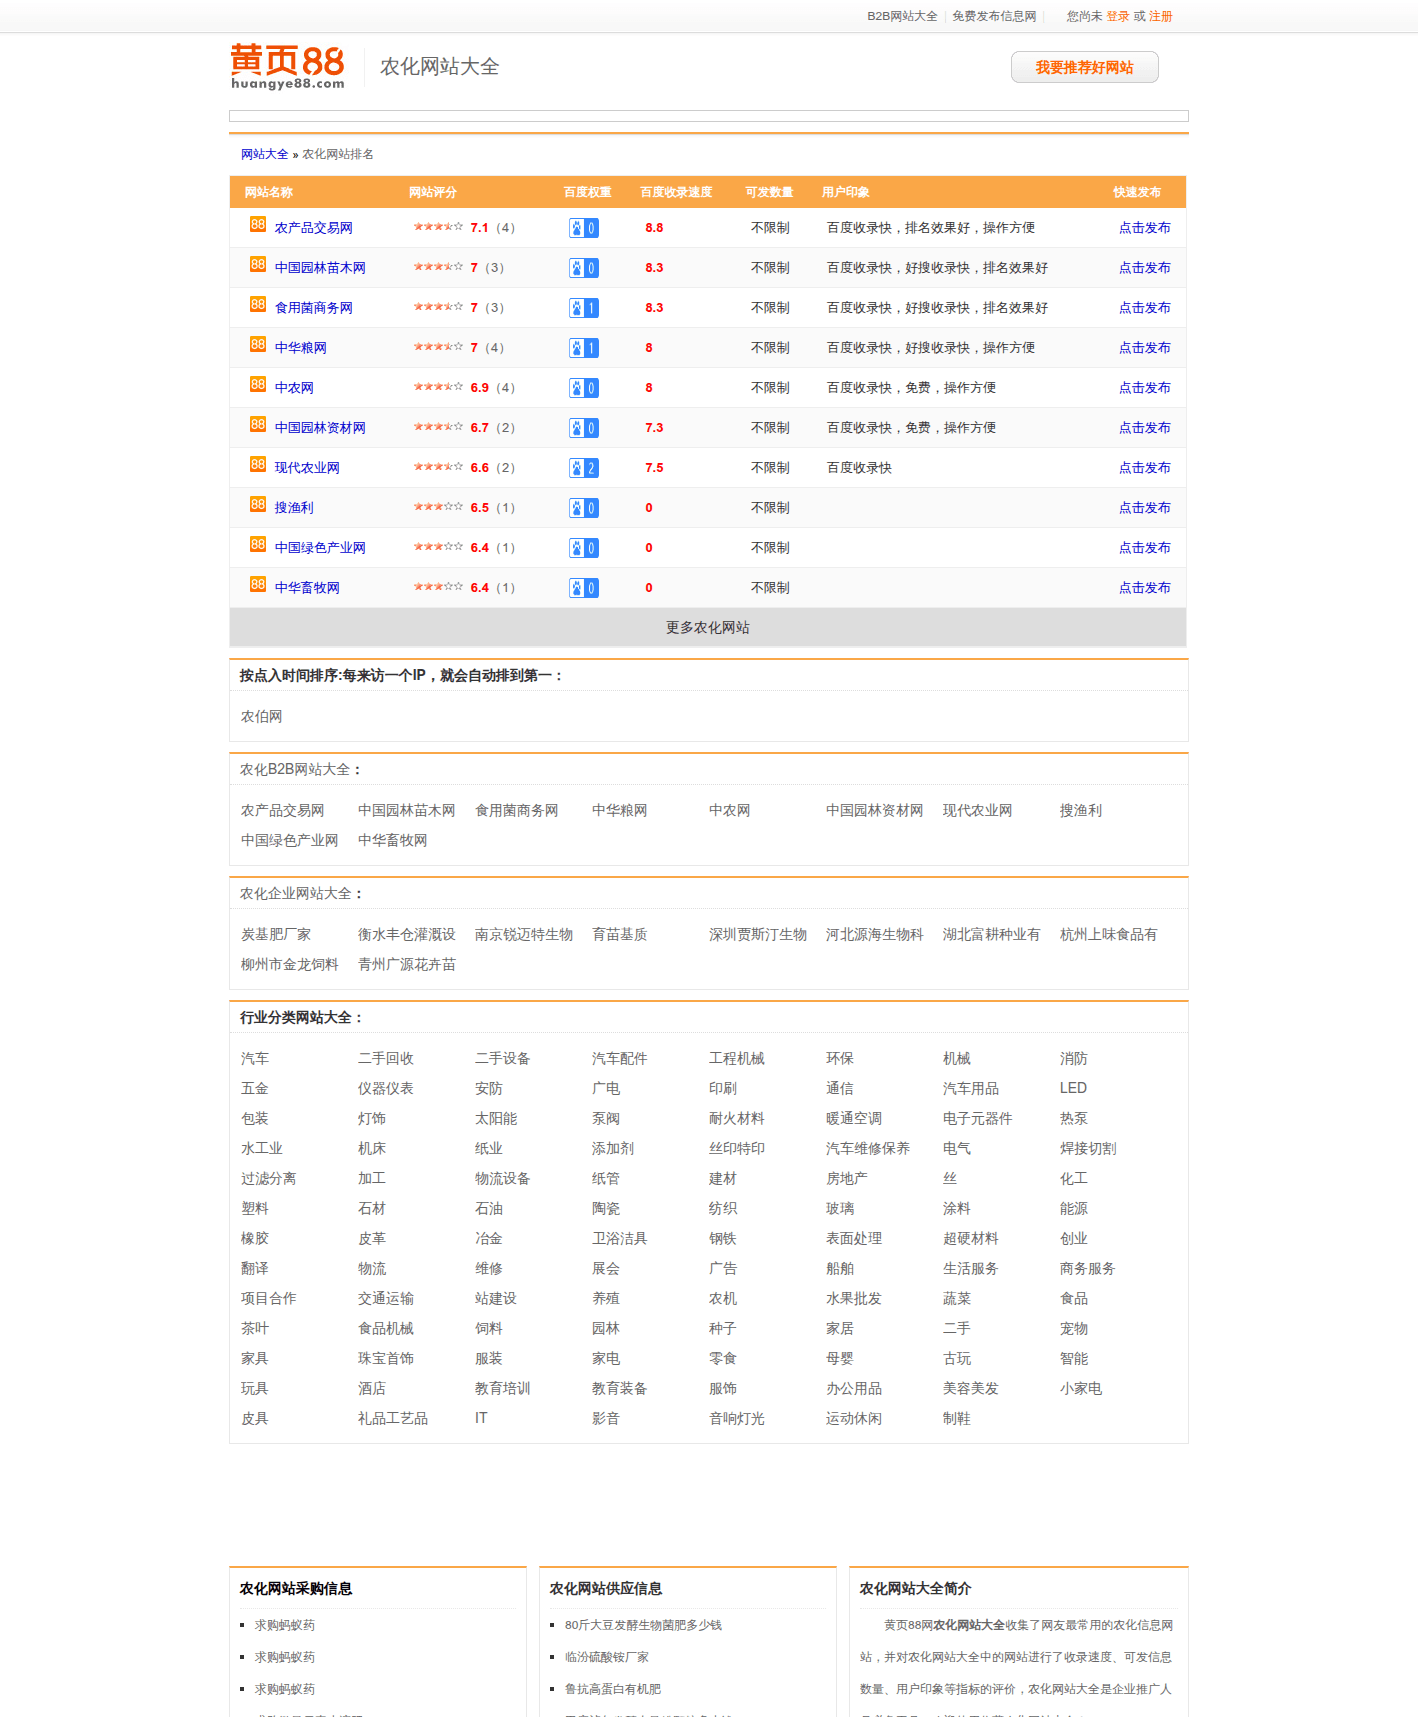Open the 中国园林资材网 site link in ranking table
Image resolution: width=1418 pixels, height=1717 pixels.
(320, 428)
